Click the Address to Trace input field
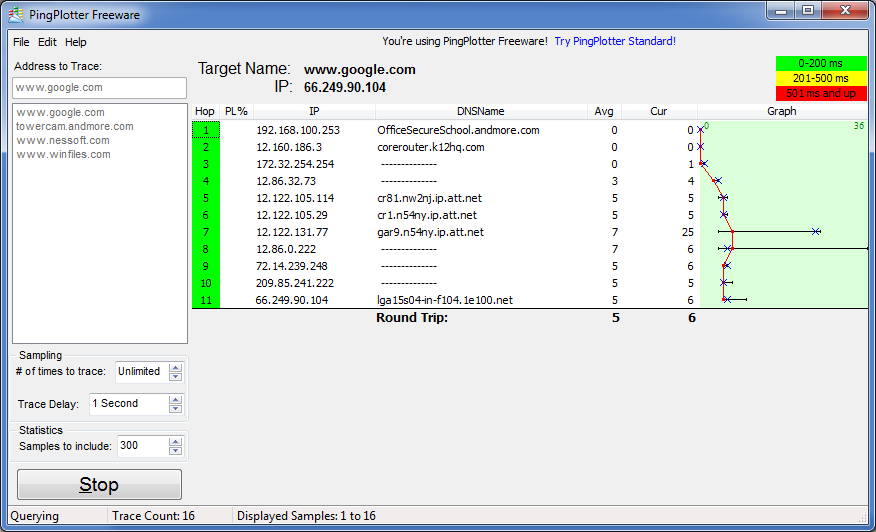 pyautogui.click(x=100, y=88)
